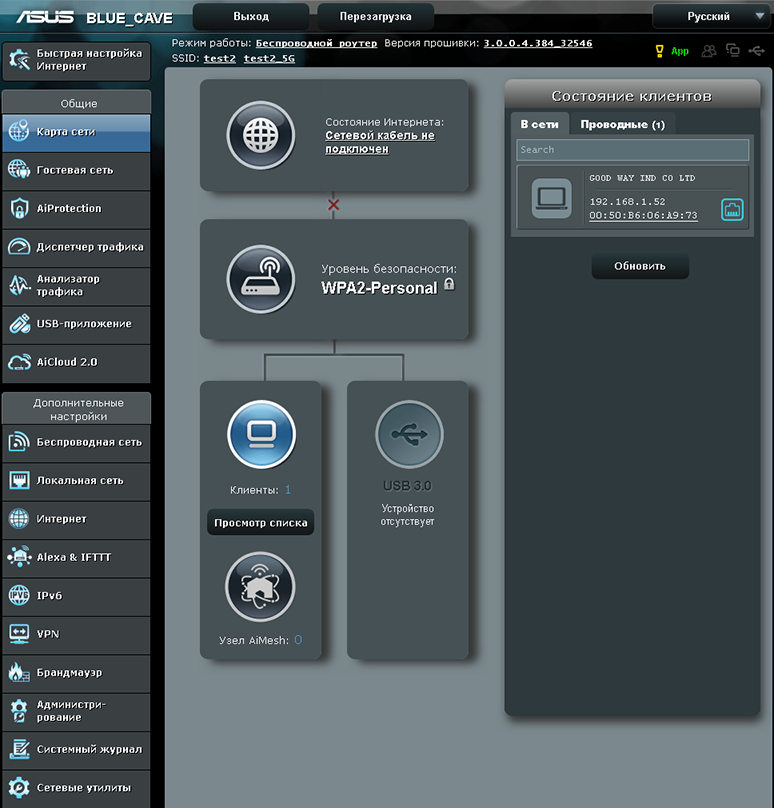Open the Русский language dropdown
The image size is (774, 808).
point(711,16)
